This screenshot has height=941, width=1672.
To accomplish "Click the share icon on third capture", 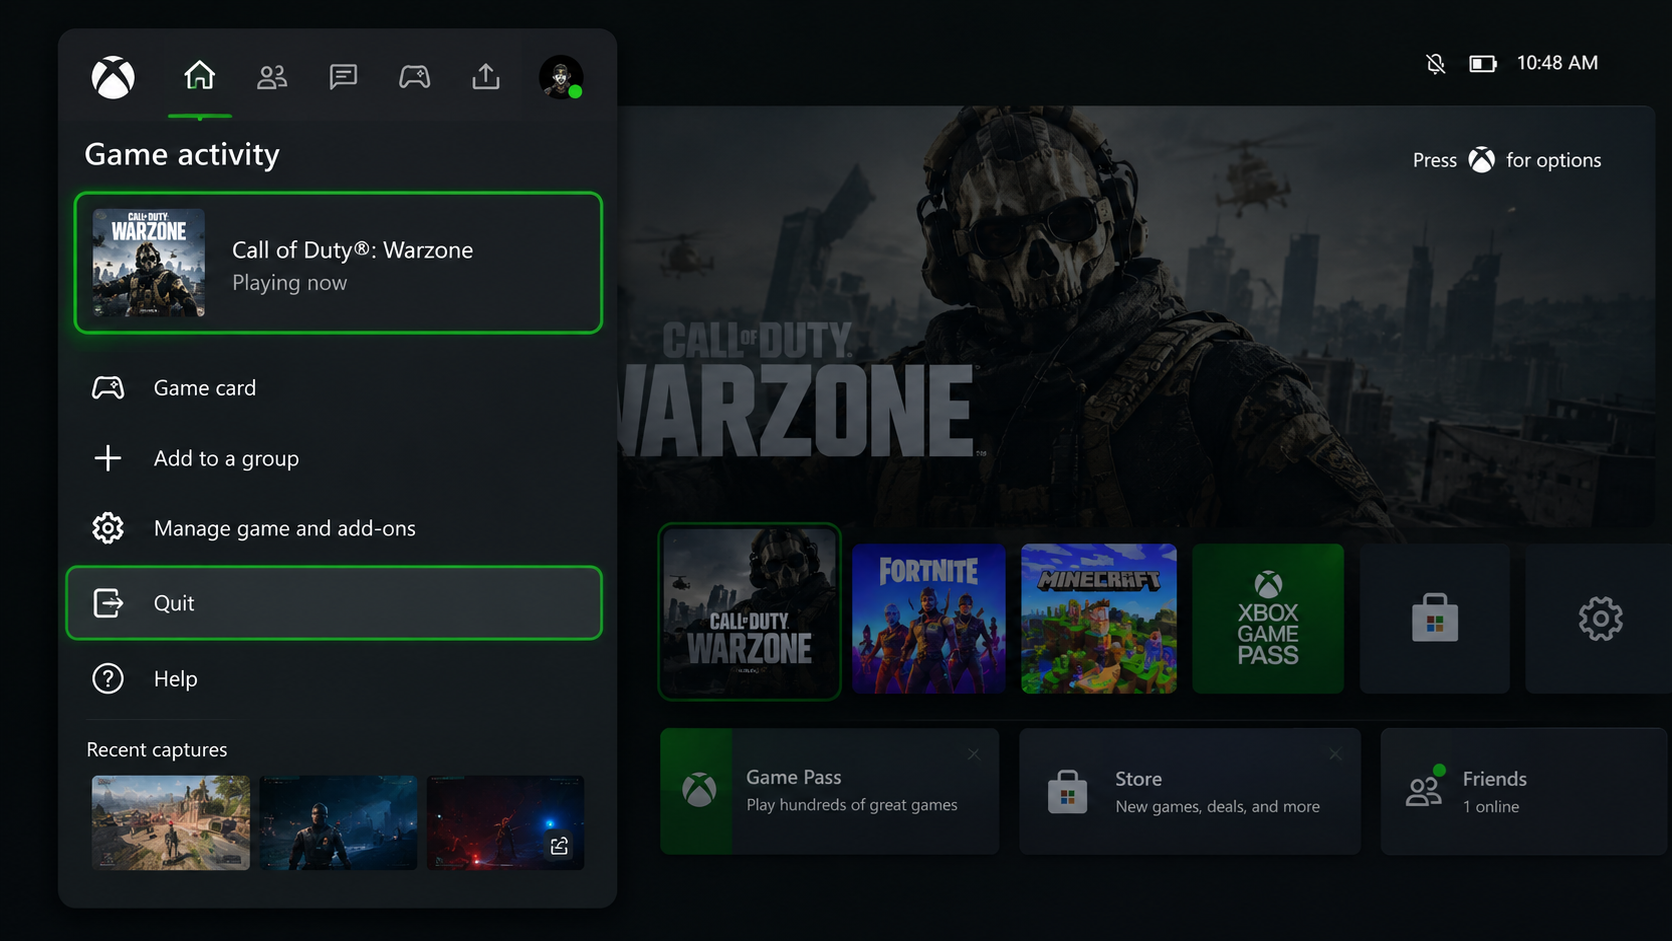I will 559,846.
